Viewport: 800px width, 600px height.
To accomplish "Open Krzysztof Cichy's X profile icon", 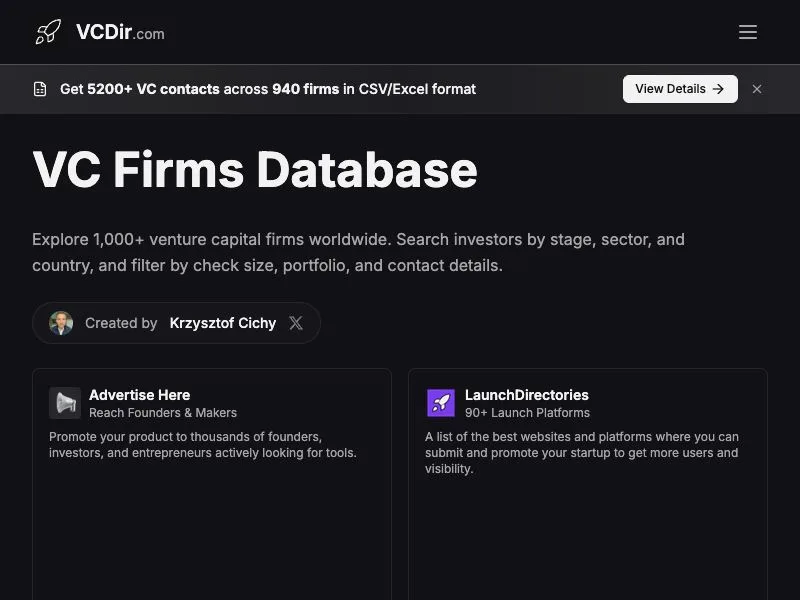I will click(296, 323).
